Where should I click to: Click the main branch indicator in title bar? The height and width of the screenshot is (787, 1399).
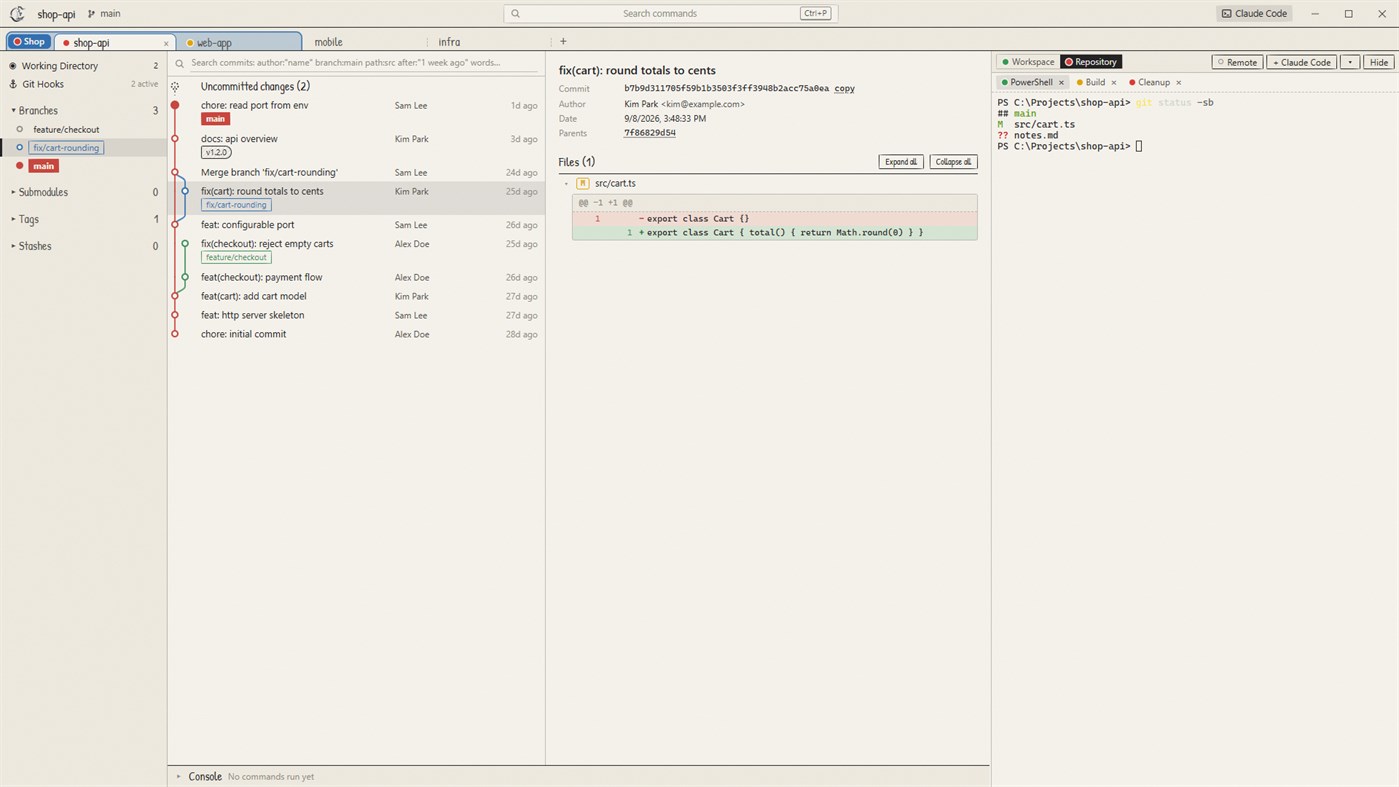click(x=105, y=14)
